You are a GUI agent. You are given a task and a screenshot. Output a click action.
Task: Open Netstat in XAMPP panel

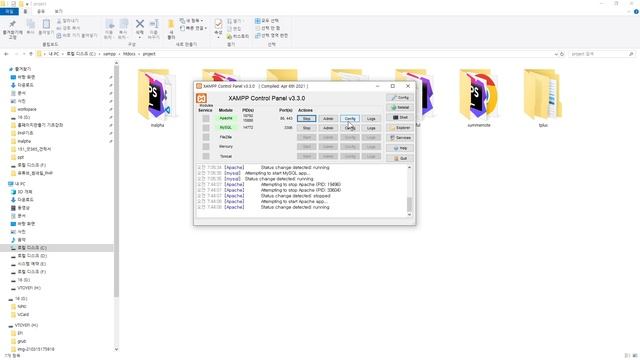pyautogui.click(x=400, y=107)
